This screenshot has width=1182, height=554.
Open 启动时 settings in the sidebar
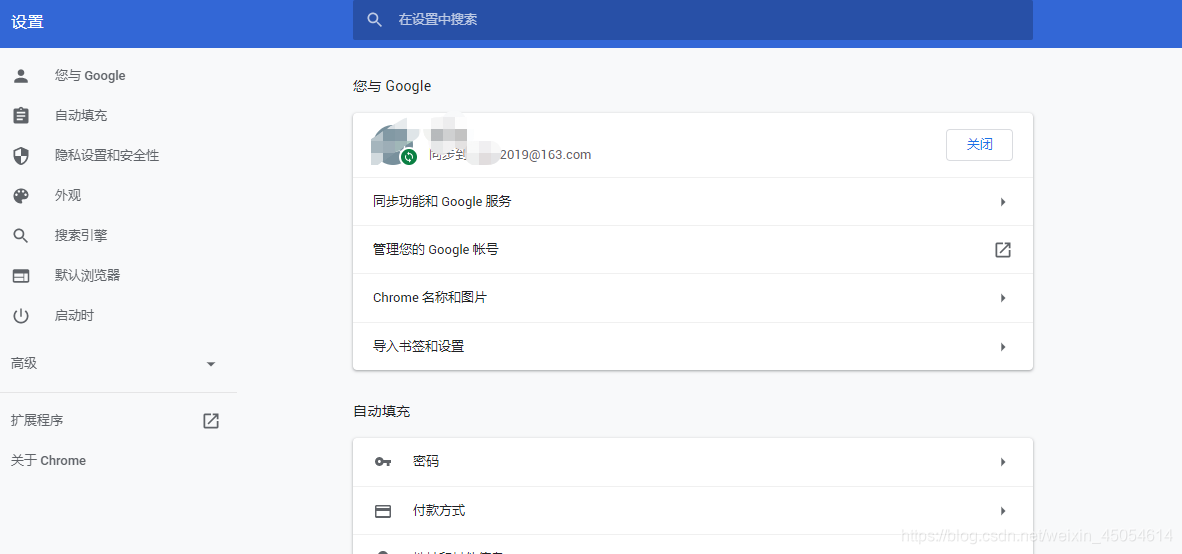[74, 315]
